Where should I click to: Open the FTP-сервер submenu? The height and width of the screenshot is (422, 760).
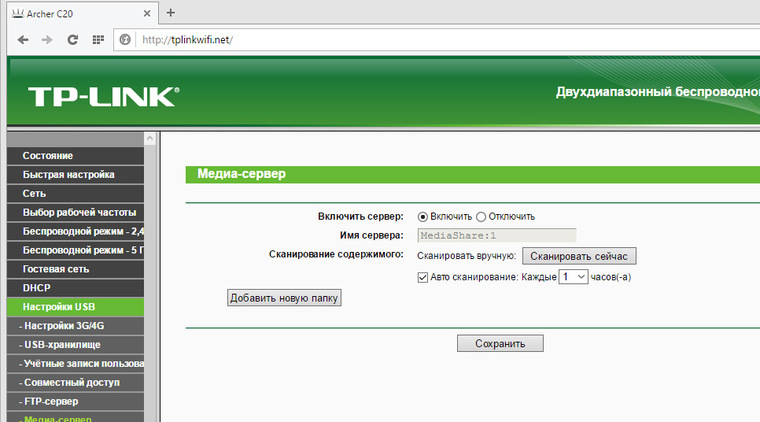point(76,401)
